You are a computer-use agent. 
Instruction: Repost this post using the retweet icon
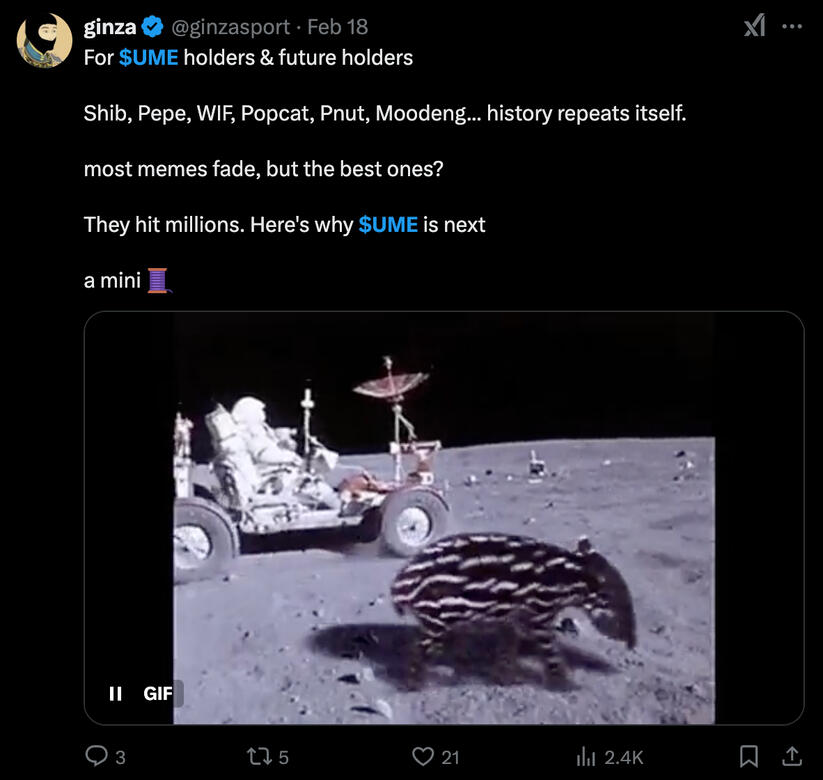[x=258, y=757]
